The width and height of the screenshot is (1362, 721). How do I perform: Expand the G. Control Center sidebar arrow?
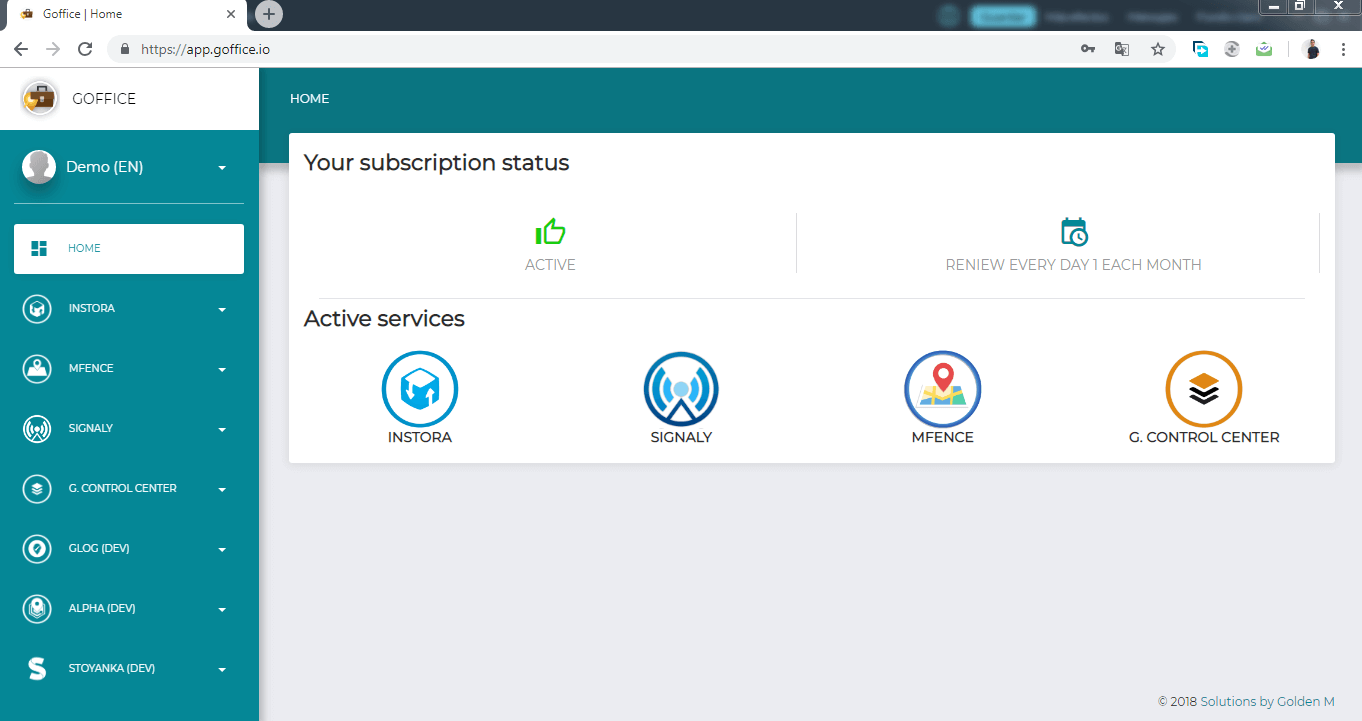click(x=222, y=489)
